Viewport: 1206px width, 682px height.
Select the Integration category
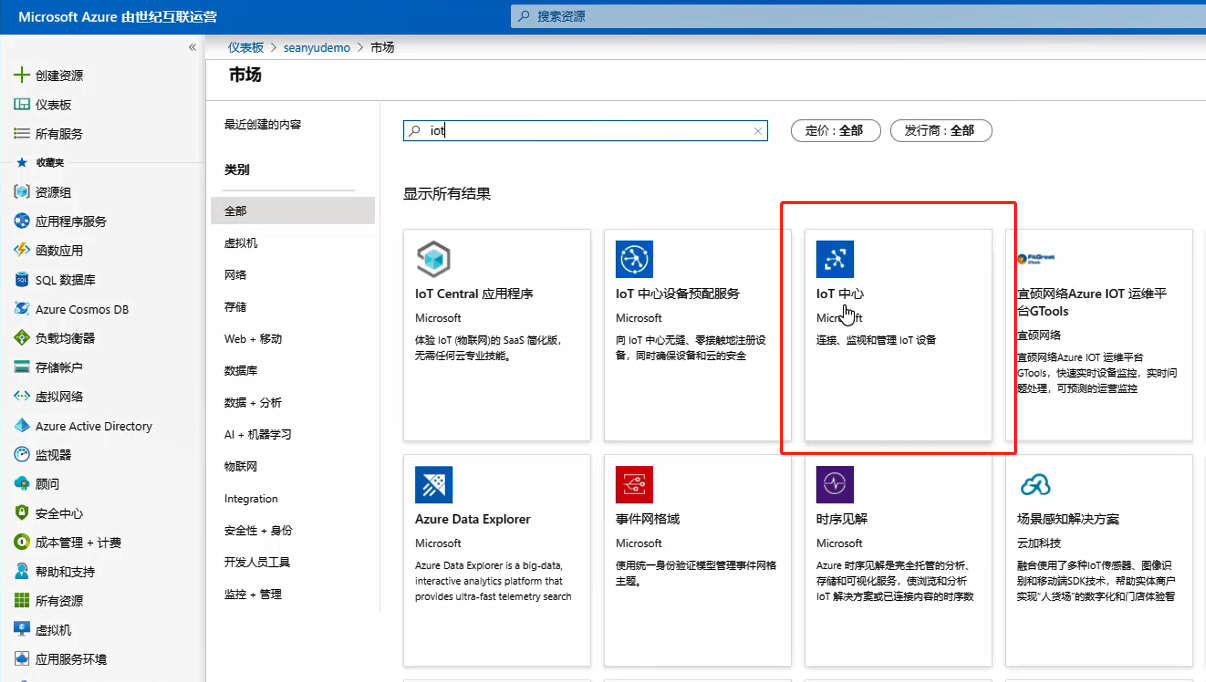251,498
